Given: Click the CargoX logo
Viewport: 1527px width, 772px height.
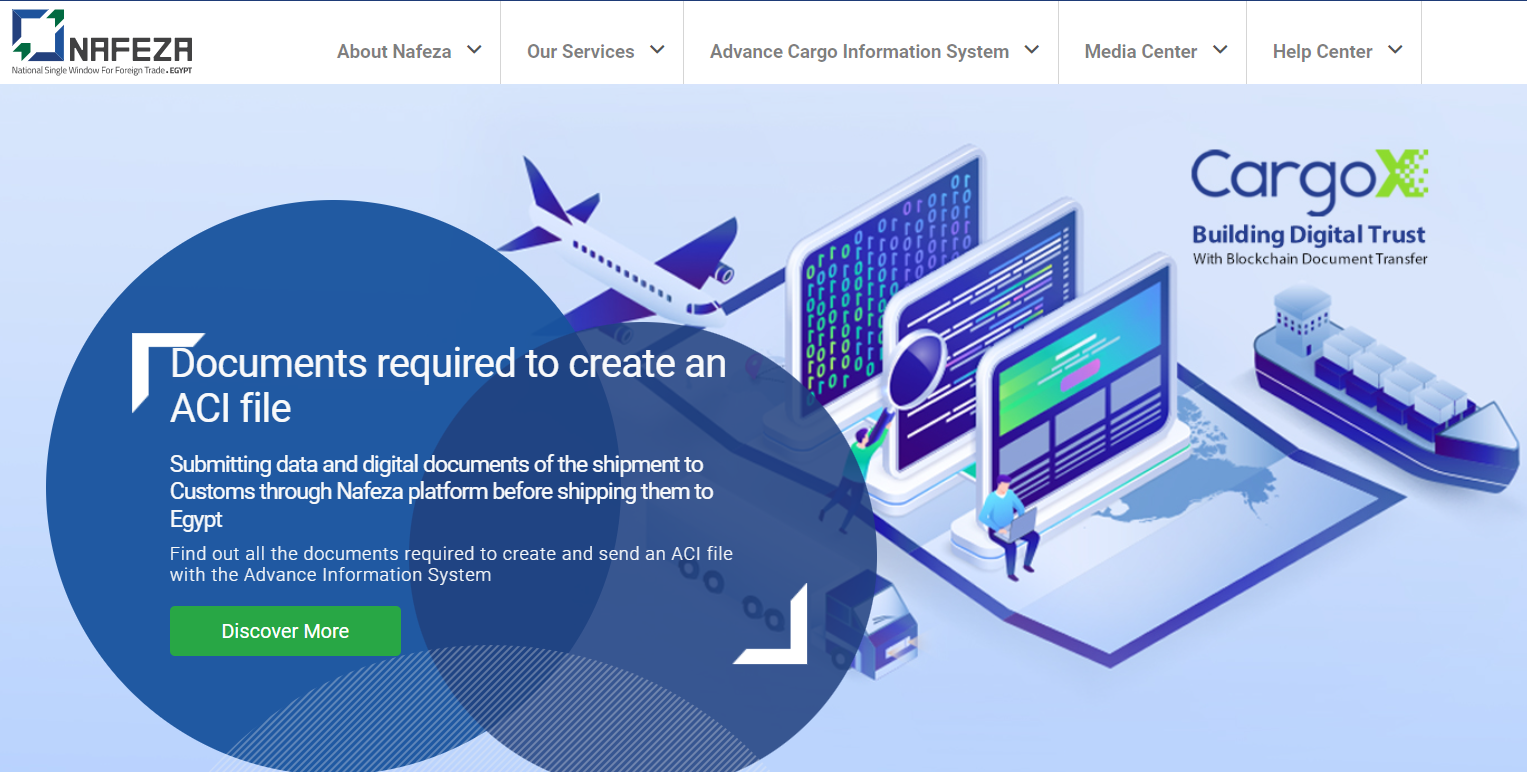Looking at the screenshot, I should (x=1309, y=207).
